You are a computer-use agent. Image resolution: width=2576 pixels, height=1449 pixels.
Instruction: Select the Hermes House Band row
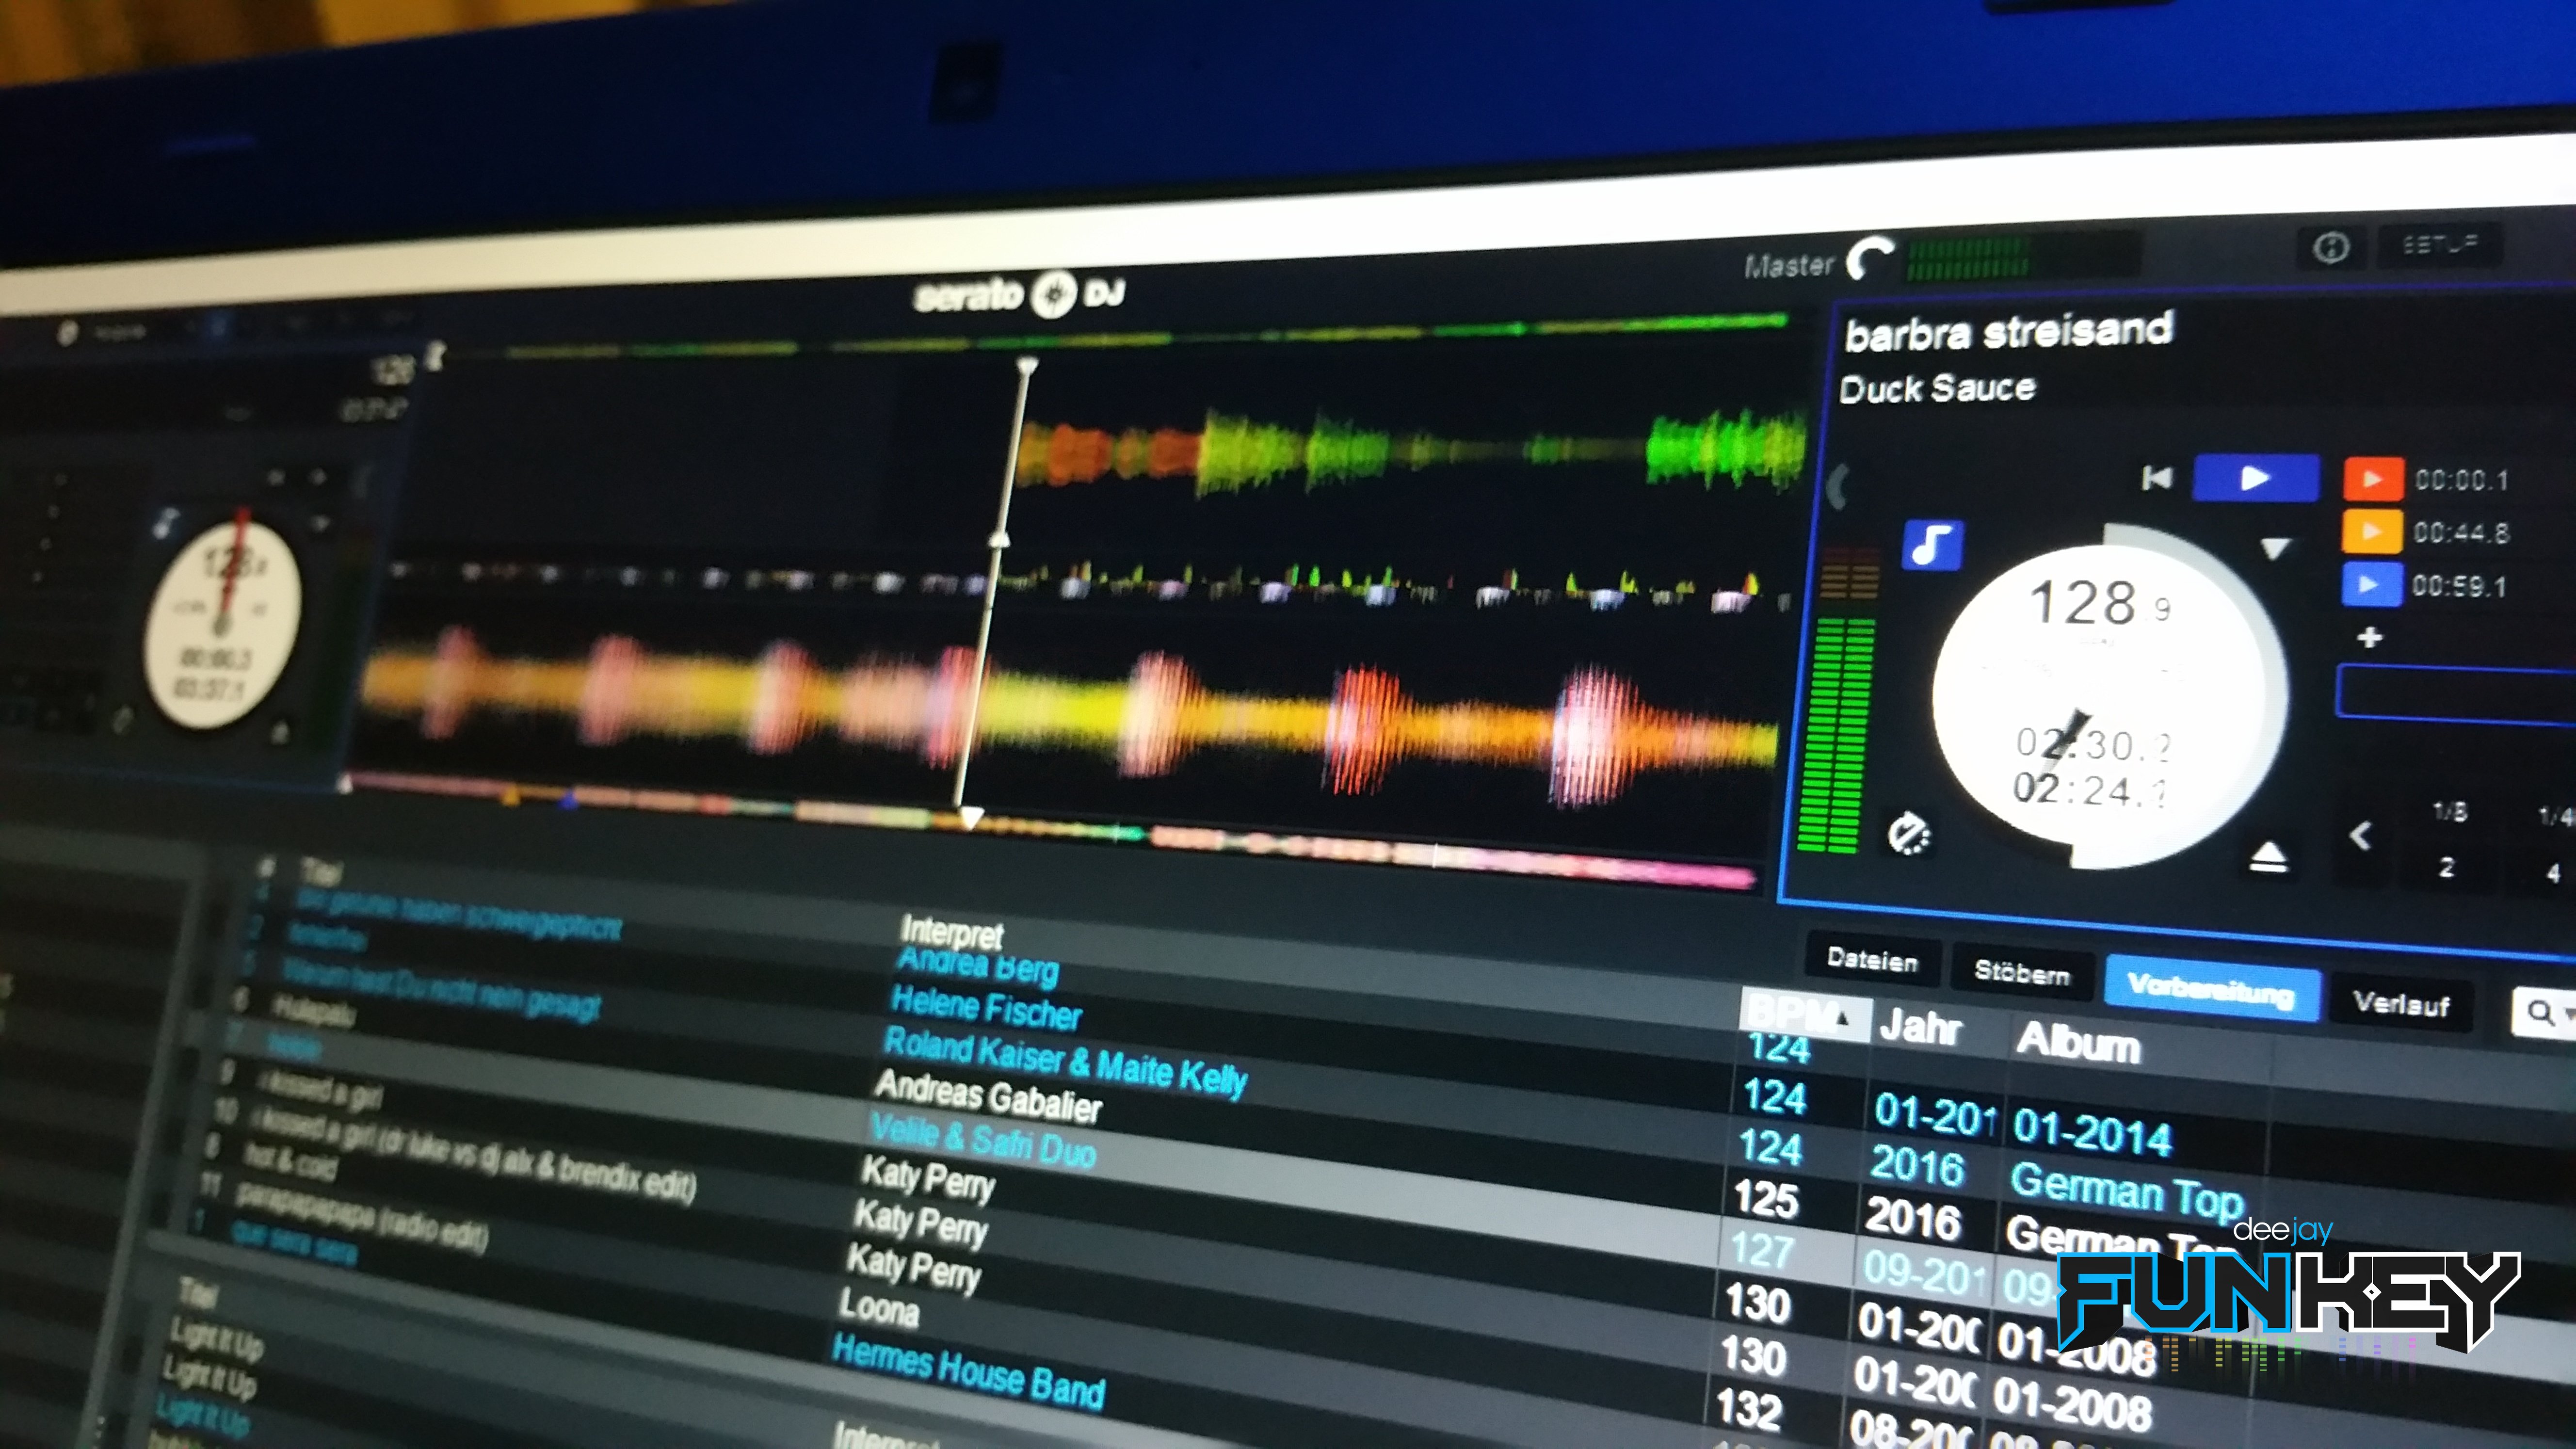point(968,1372)
